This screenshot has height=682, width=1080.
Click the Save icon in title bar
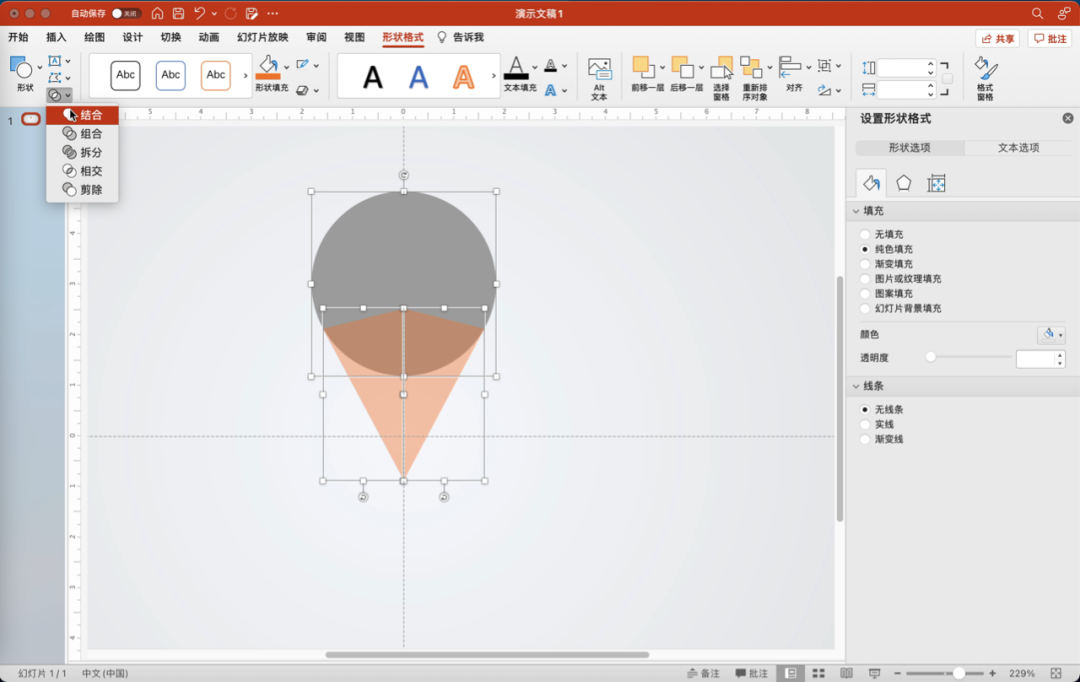tap(178, 13)
